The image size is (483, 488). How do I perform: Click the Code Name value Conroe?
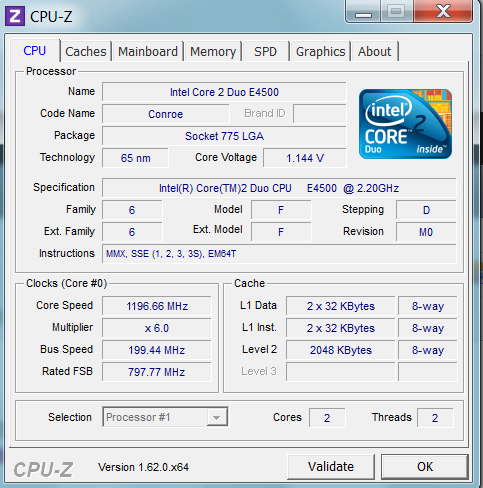tap(166, 114)
